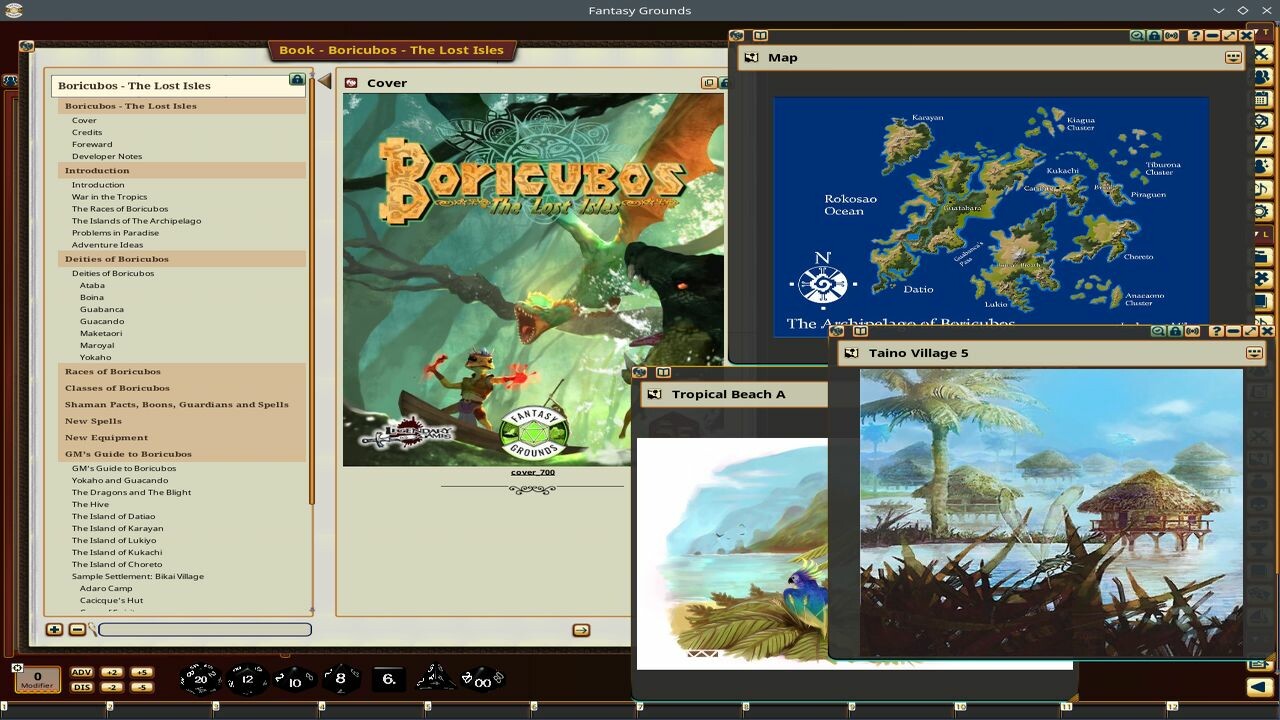Open the character selection sidebar icon
This screenshot has width=1280, height=720.
[1258, 77]
